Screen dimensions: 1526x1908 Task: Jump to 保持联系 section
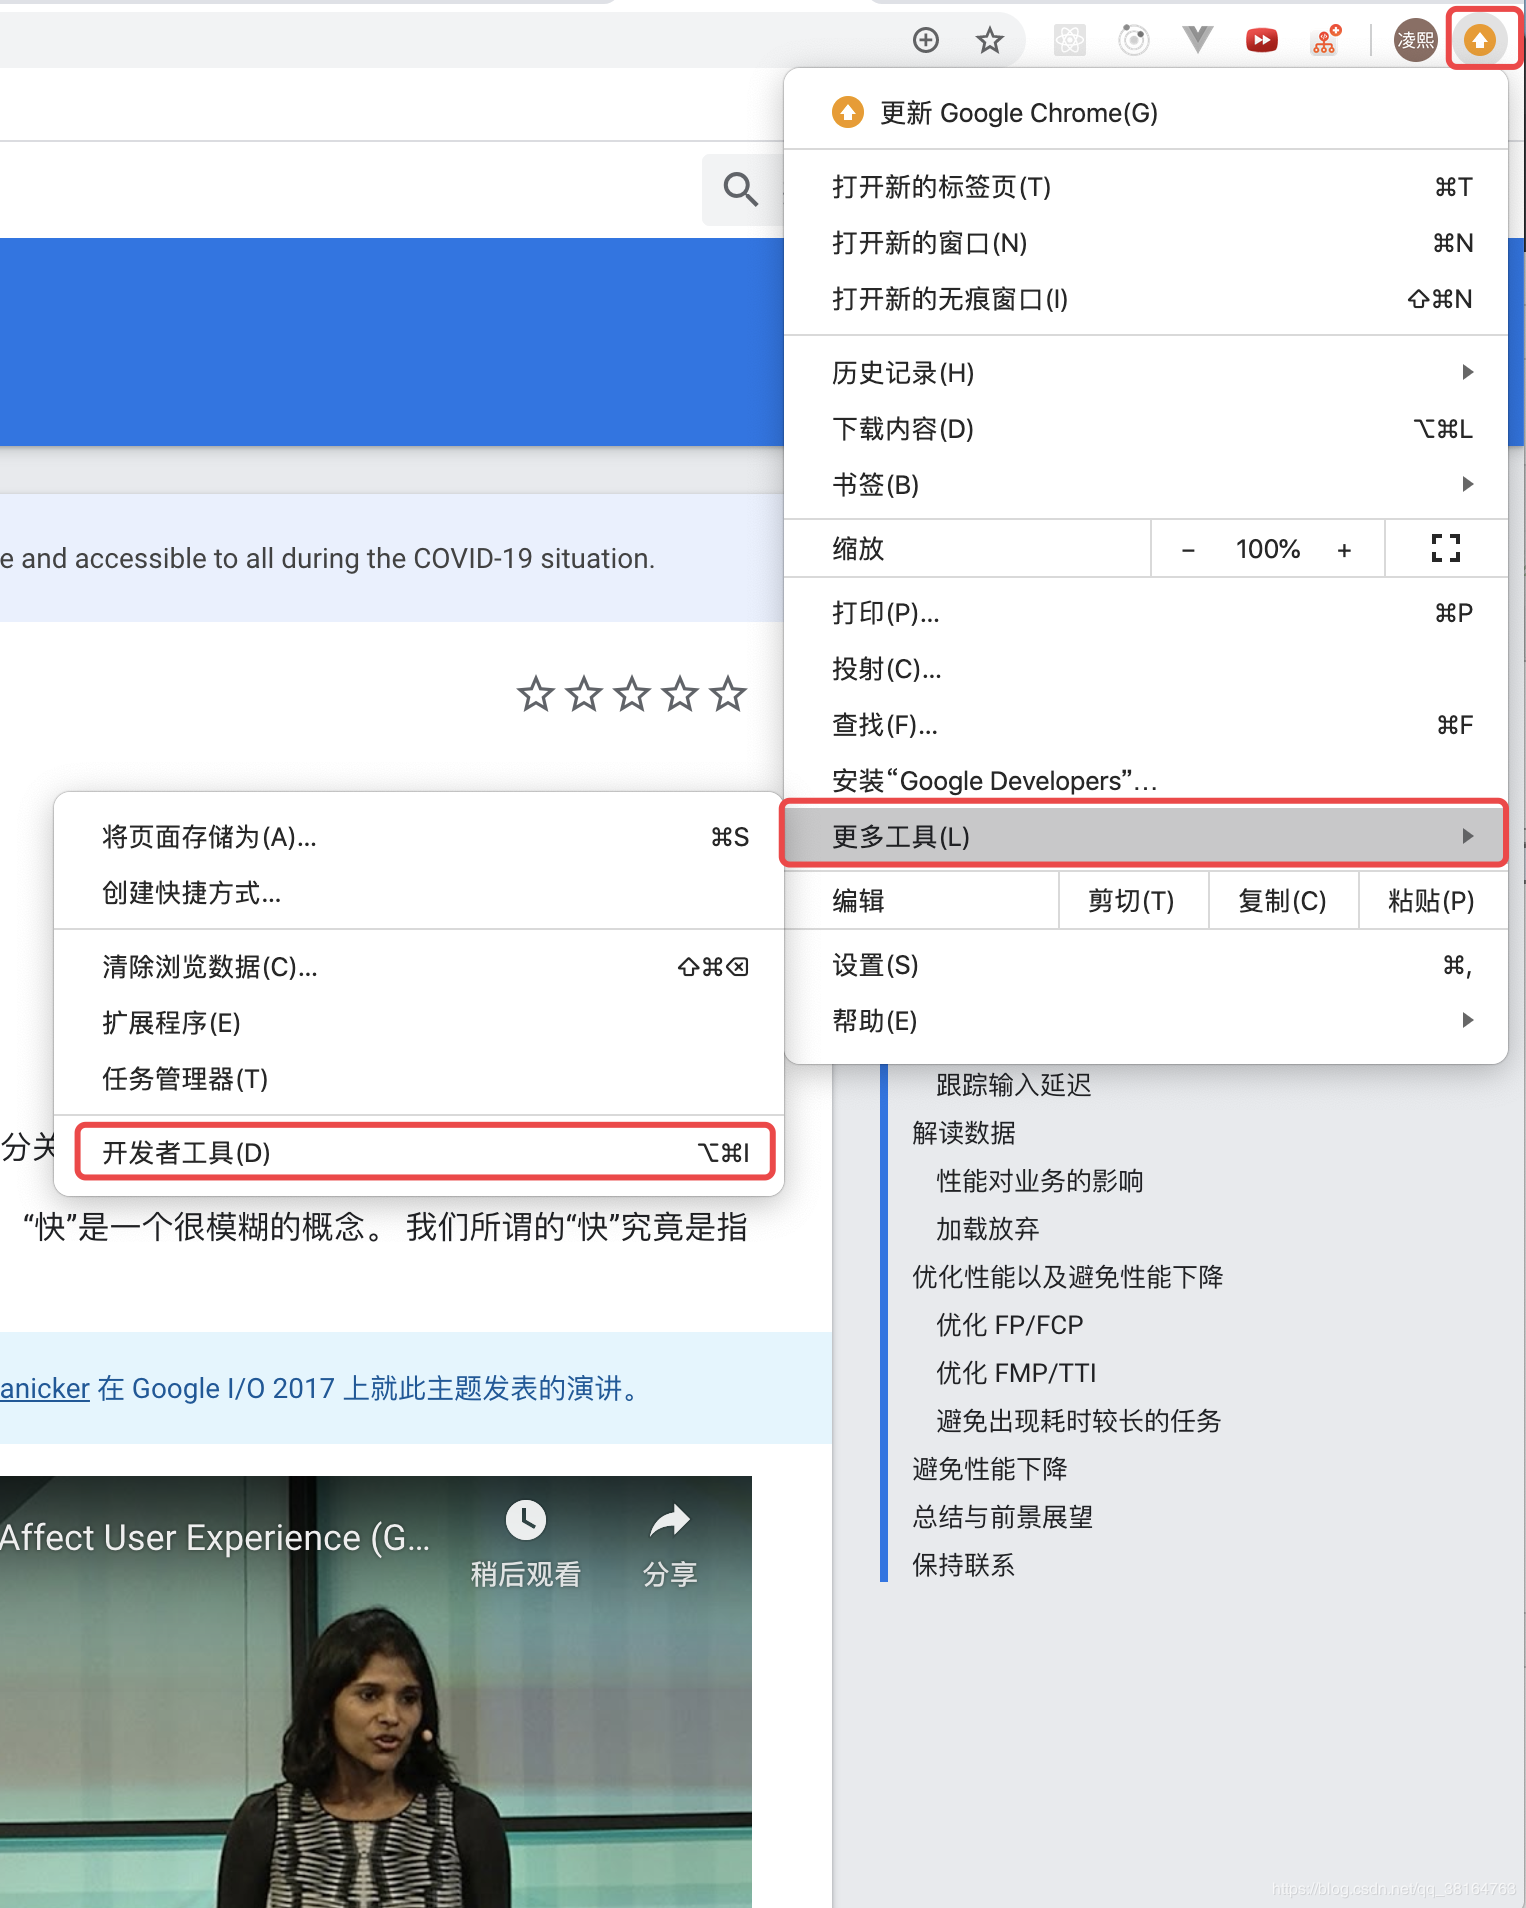click(x=964, y=1565)
